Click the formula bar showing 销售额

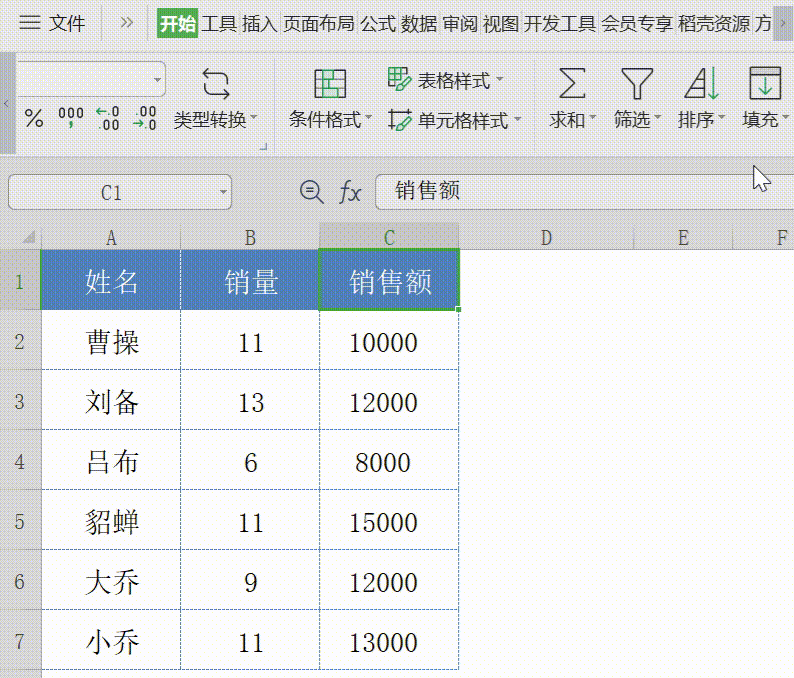pos(584,192)
